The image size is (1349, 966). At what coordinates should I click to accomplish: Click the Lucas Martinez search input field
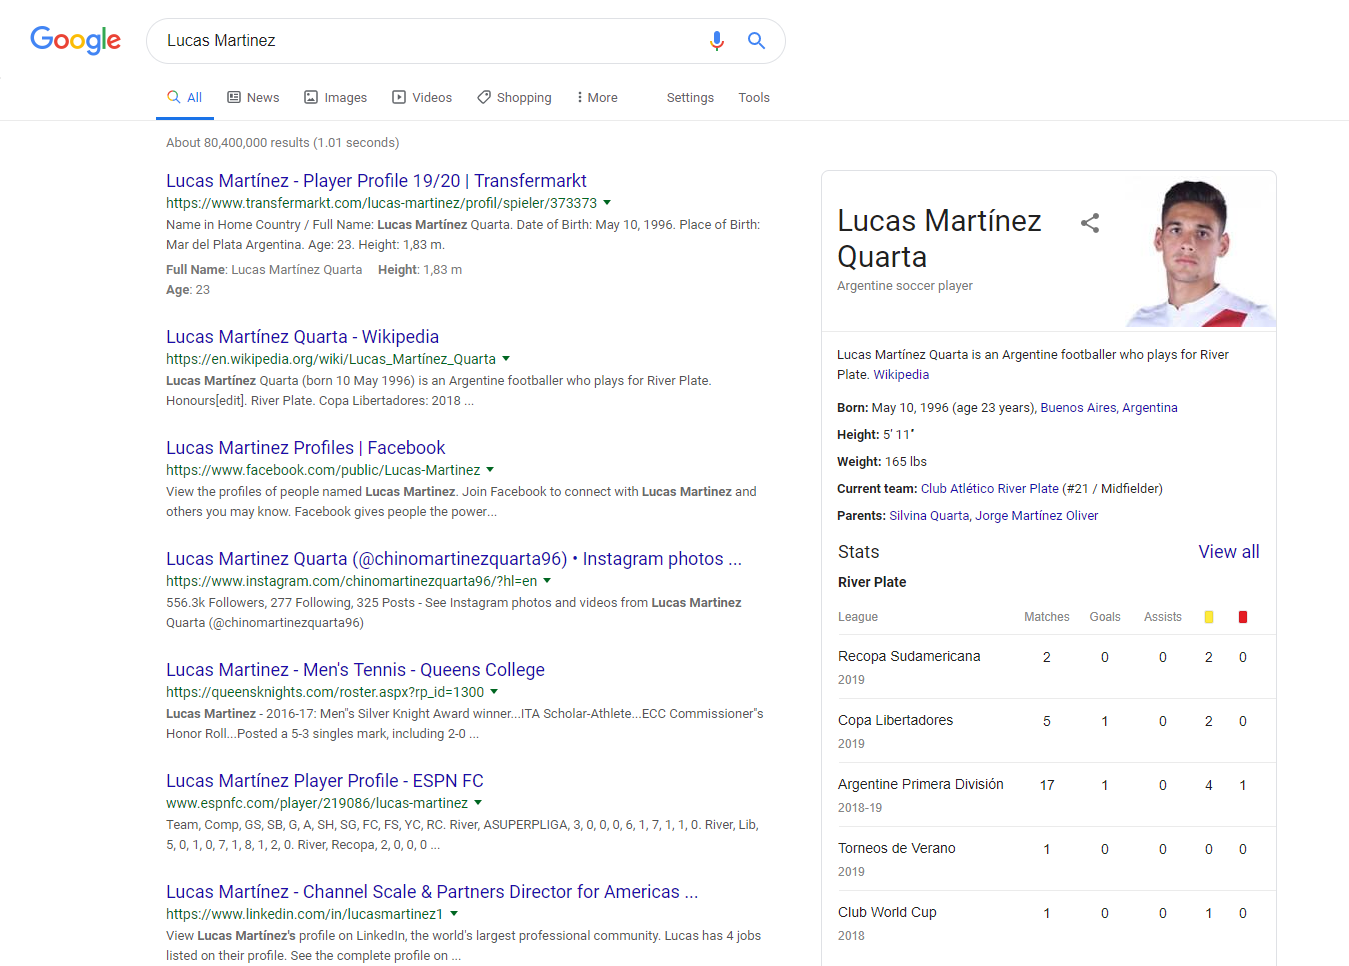430,41
